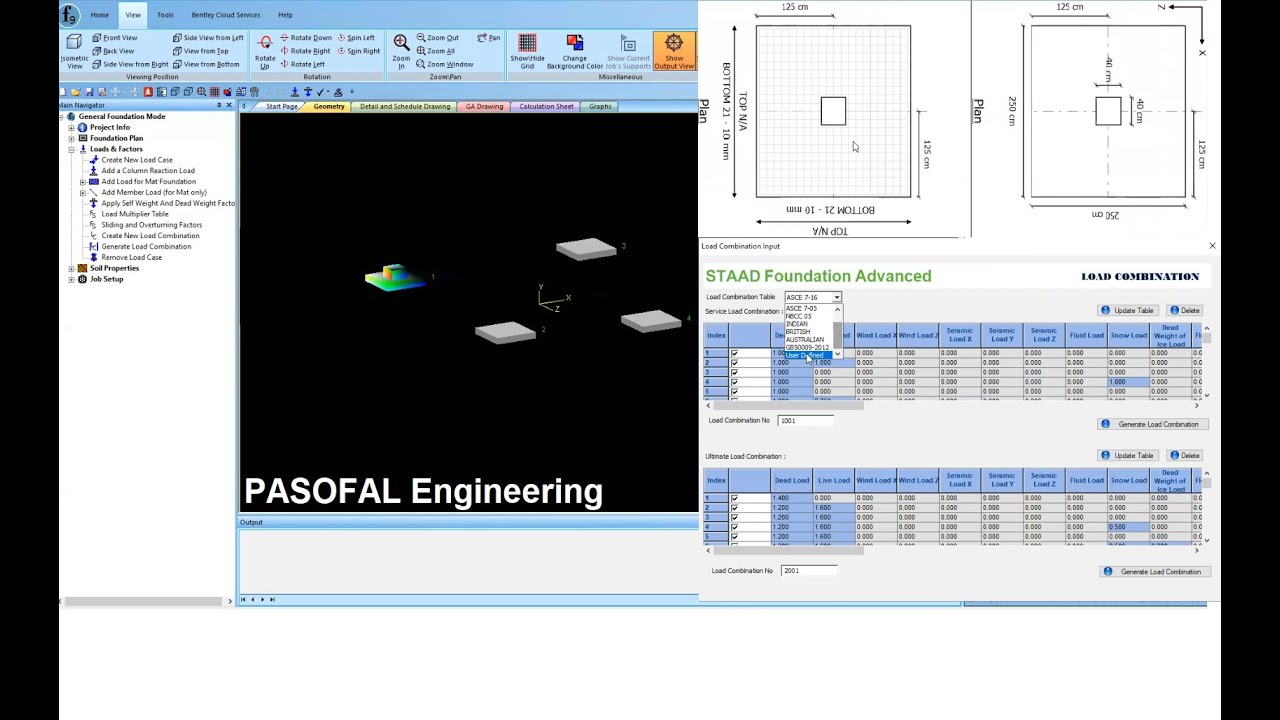1280x720 pixels.
Task: Expand the Foundation Plan tree node
Action: 71,138
